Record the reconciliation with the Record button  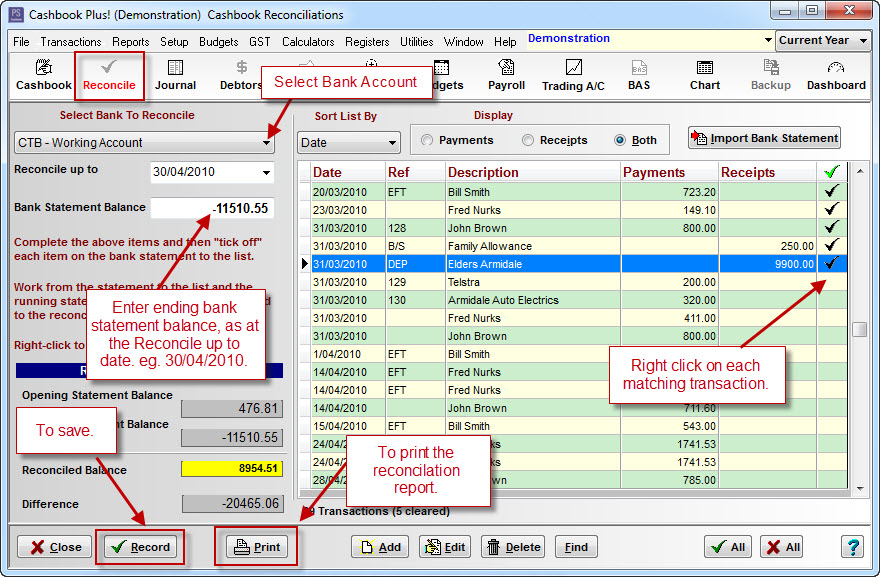139,547
